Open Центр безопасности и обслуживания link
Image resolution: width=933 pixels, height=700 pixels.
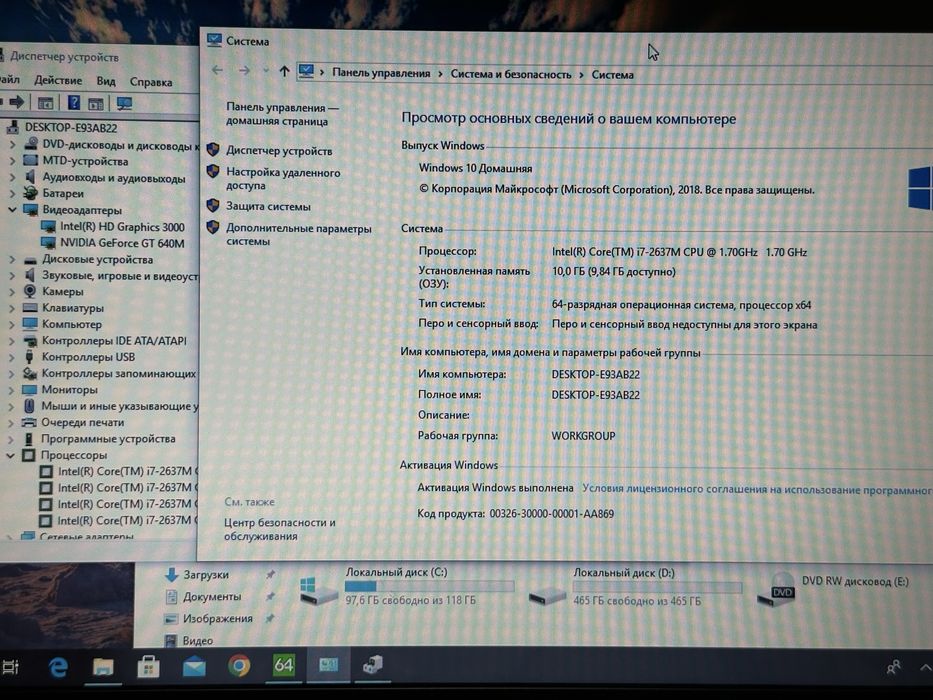coord(279,529)
